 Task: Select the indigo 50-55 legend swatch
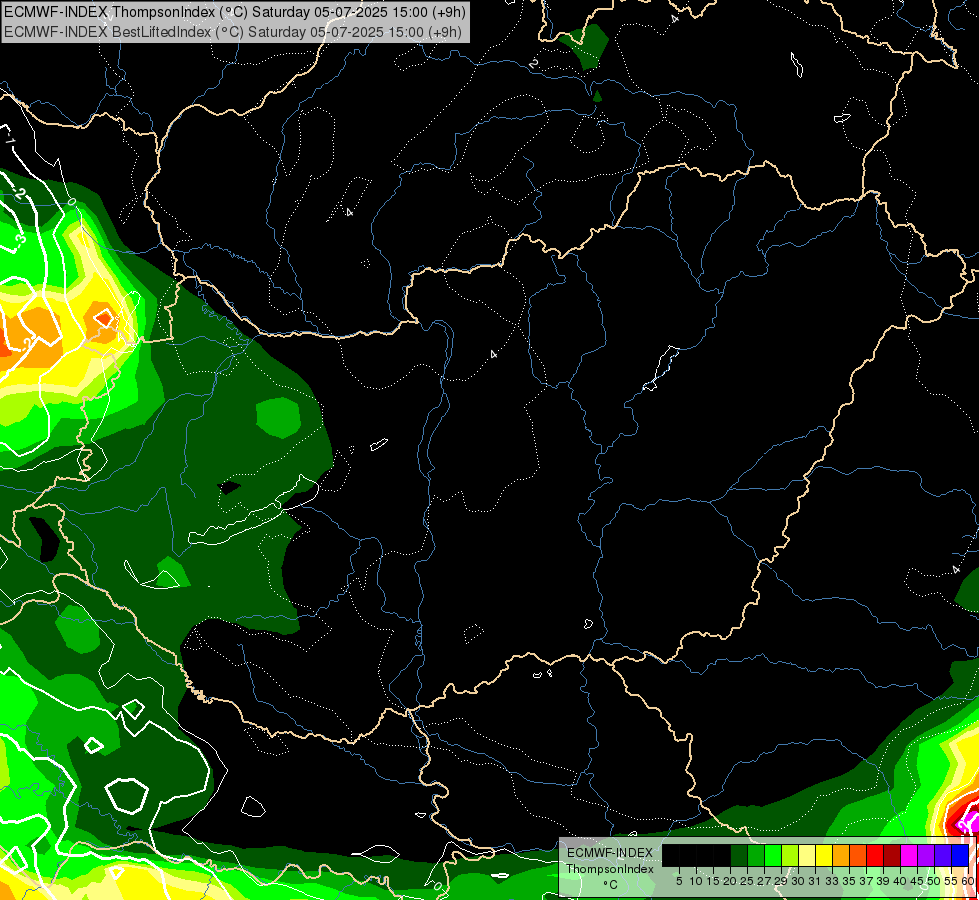click(943, 855)
